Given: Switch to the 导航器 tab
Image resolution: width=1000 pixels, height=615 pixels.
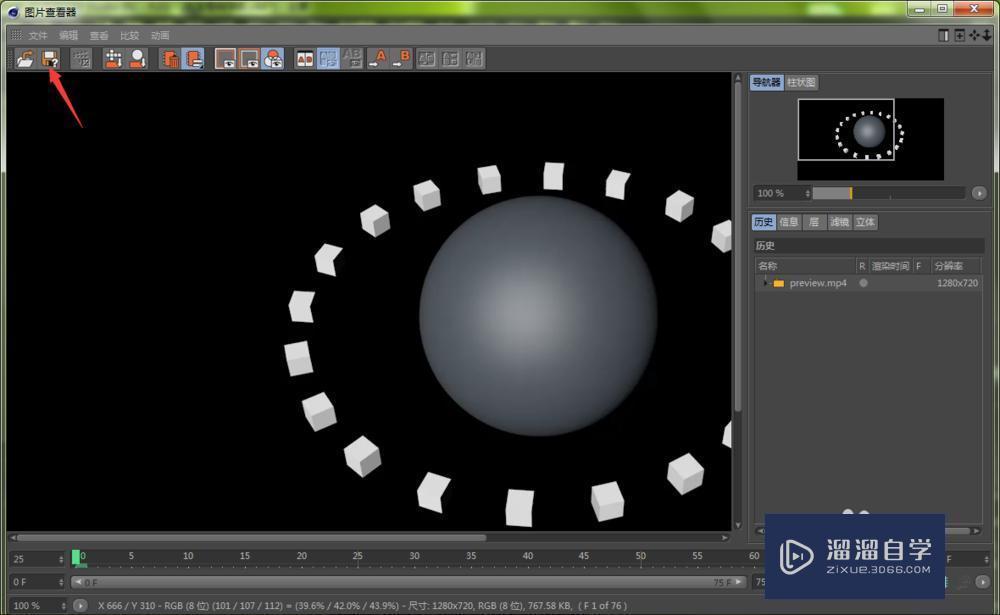Looking at the screenshot, I should [766, 82].
